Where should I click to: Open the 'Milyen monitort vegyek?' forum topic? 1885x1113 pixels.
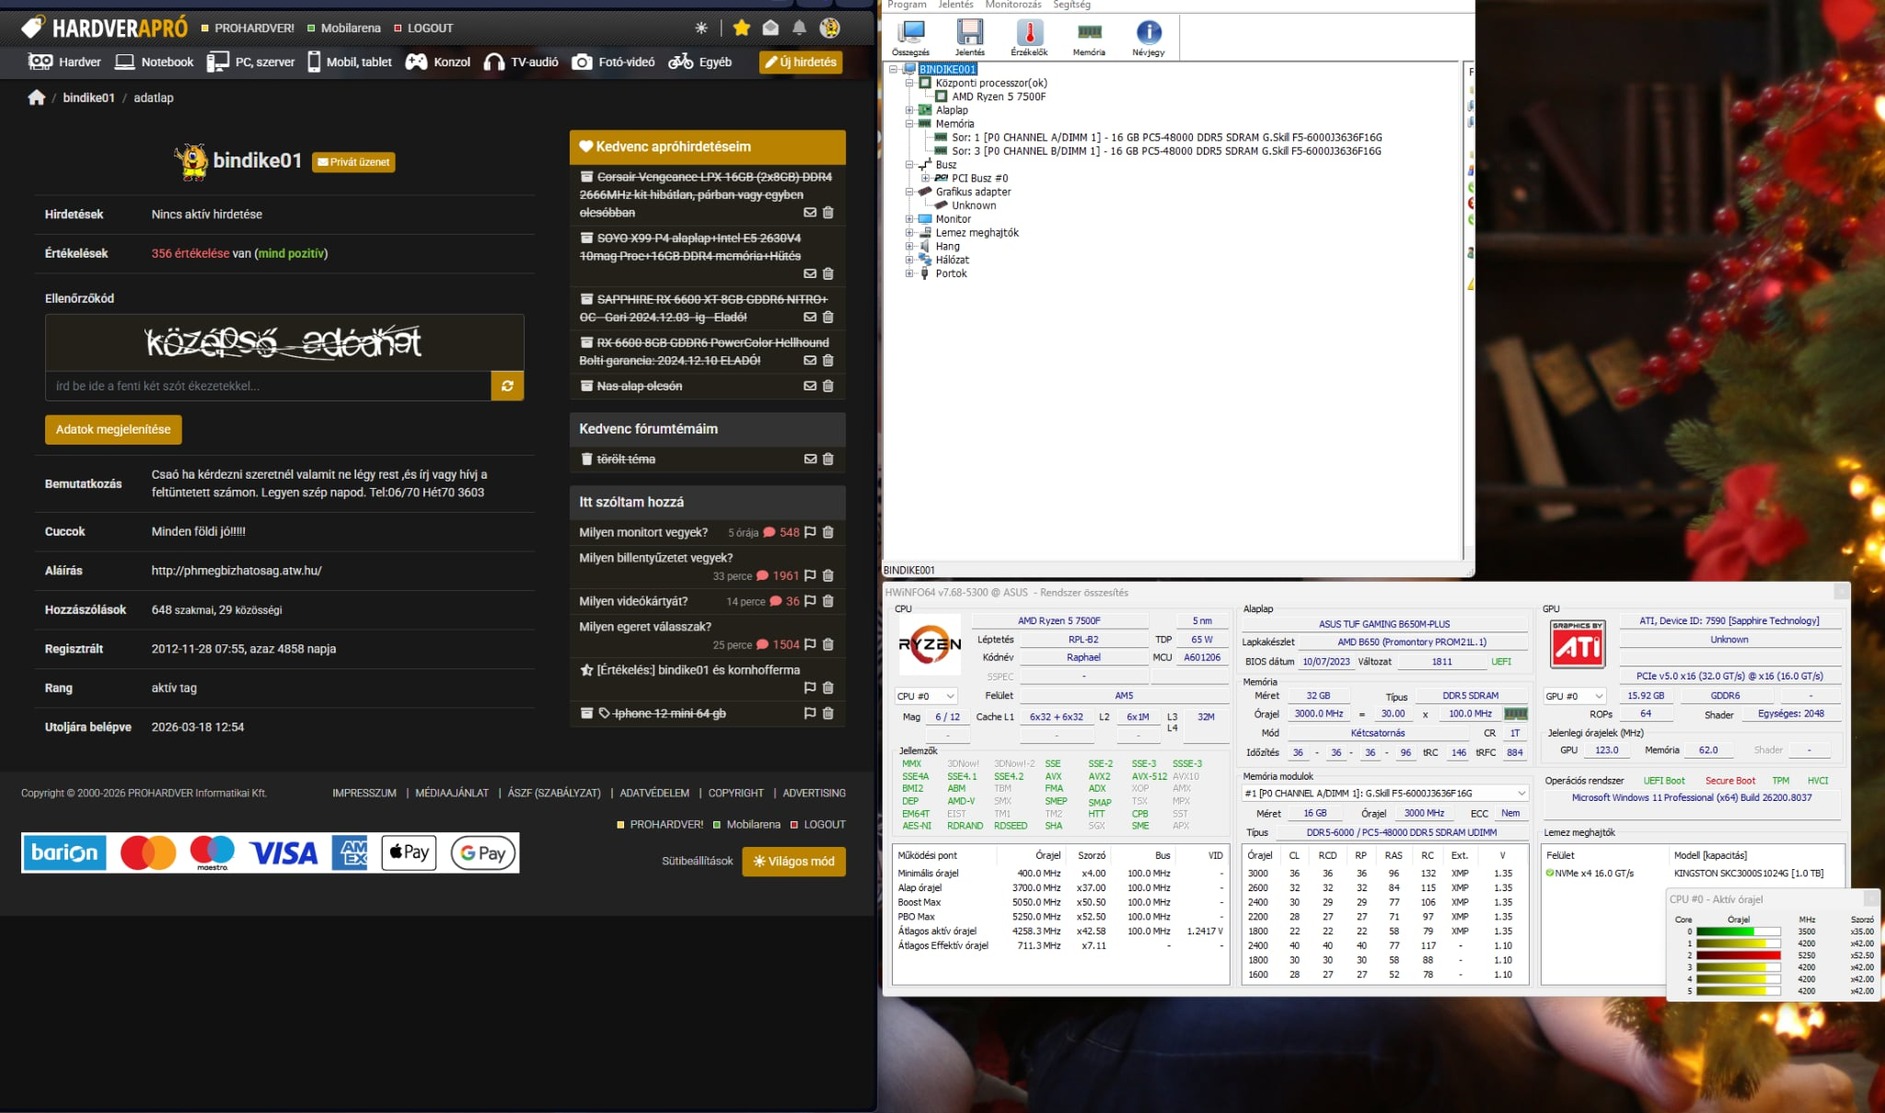(643, 533)
